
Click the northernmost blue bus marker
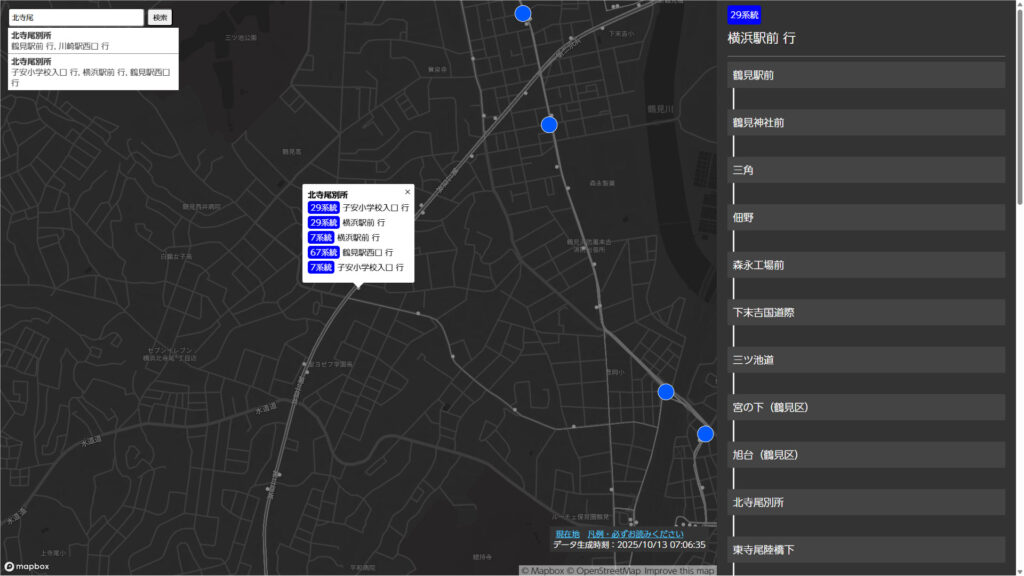pyautogui.click(x=522, y=13)
